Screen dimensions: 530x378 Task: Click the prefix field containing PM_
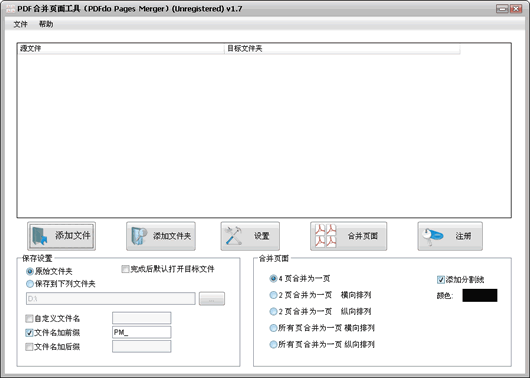tap(142, 332)
